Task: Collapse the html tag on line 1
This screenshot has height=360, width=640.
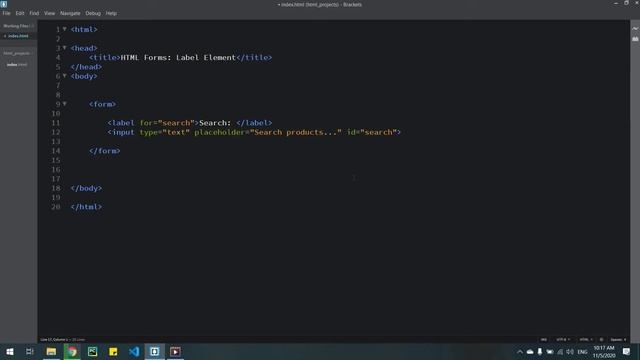Action: (64, 29)
